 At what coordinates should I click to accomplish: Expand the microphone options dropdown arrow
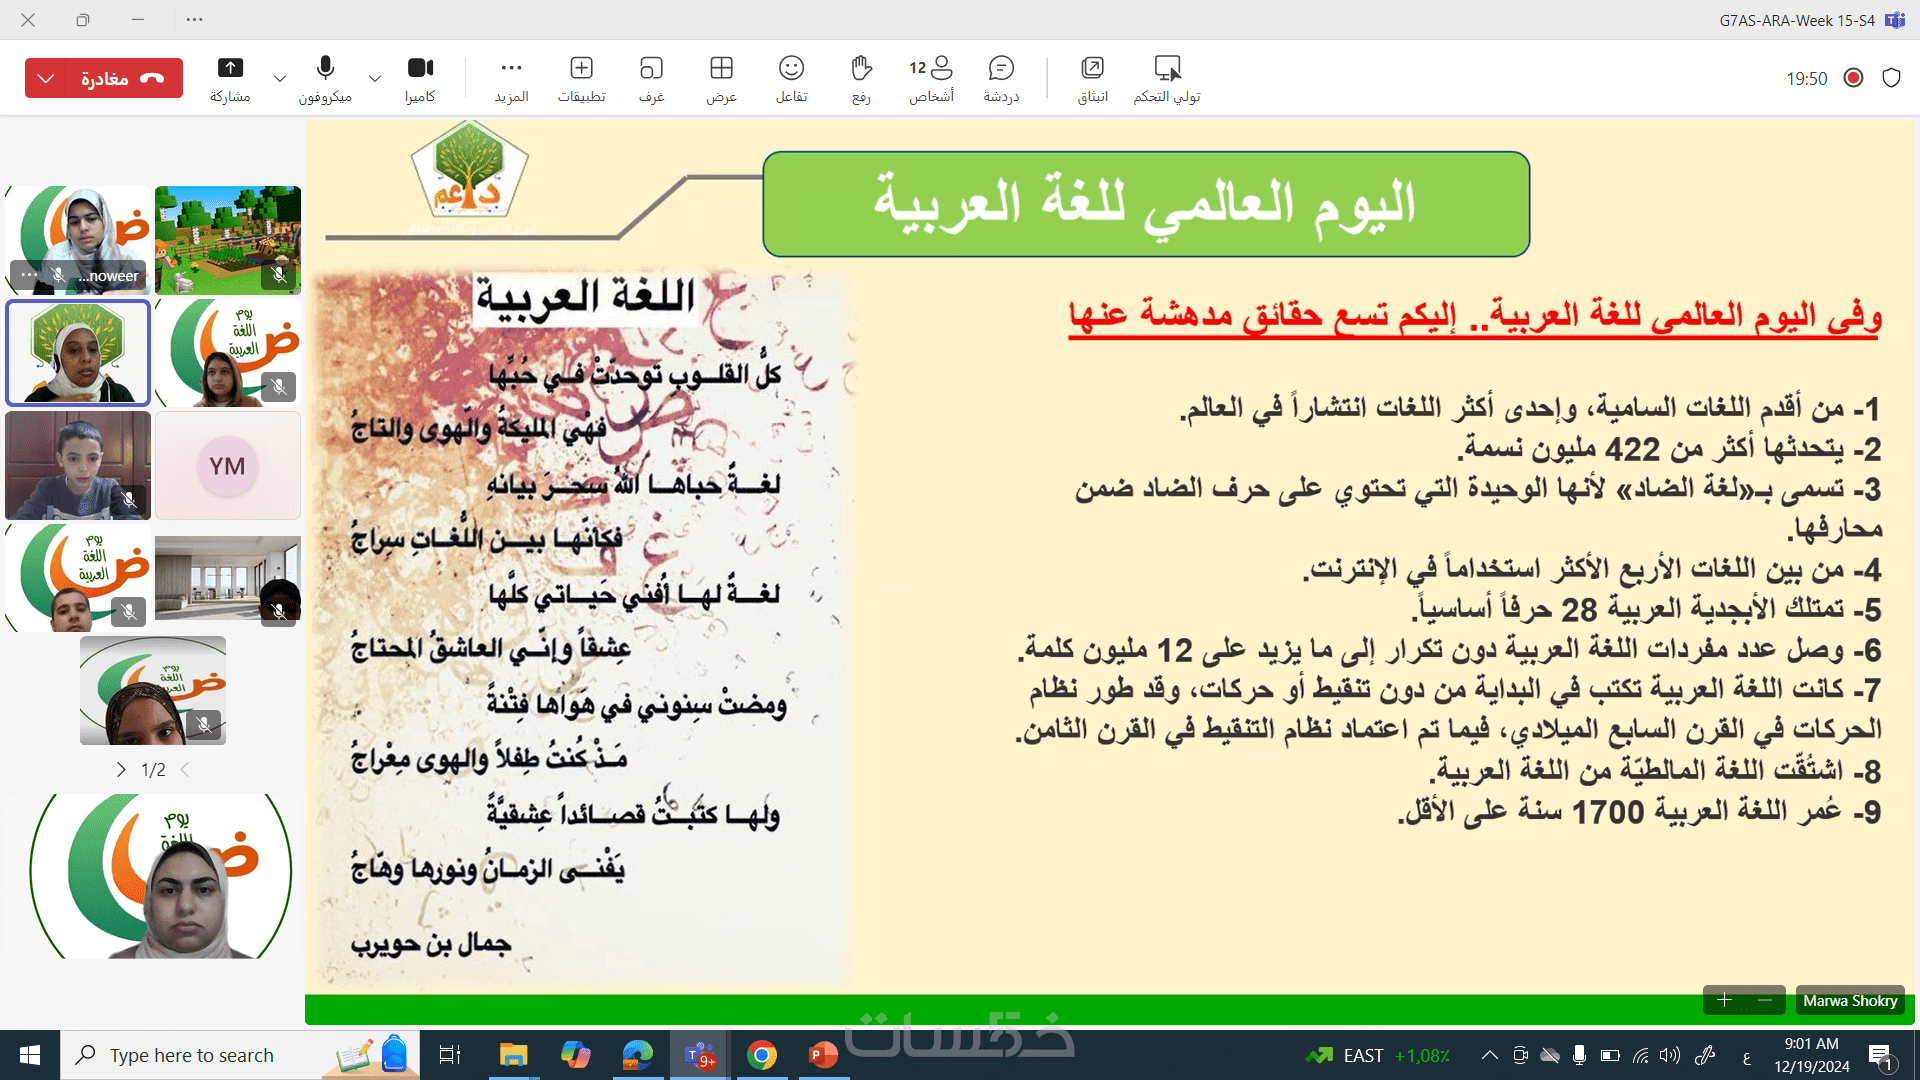280,78
